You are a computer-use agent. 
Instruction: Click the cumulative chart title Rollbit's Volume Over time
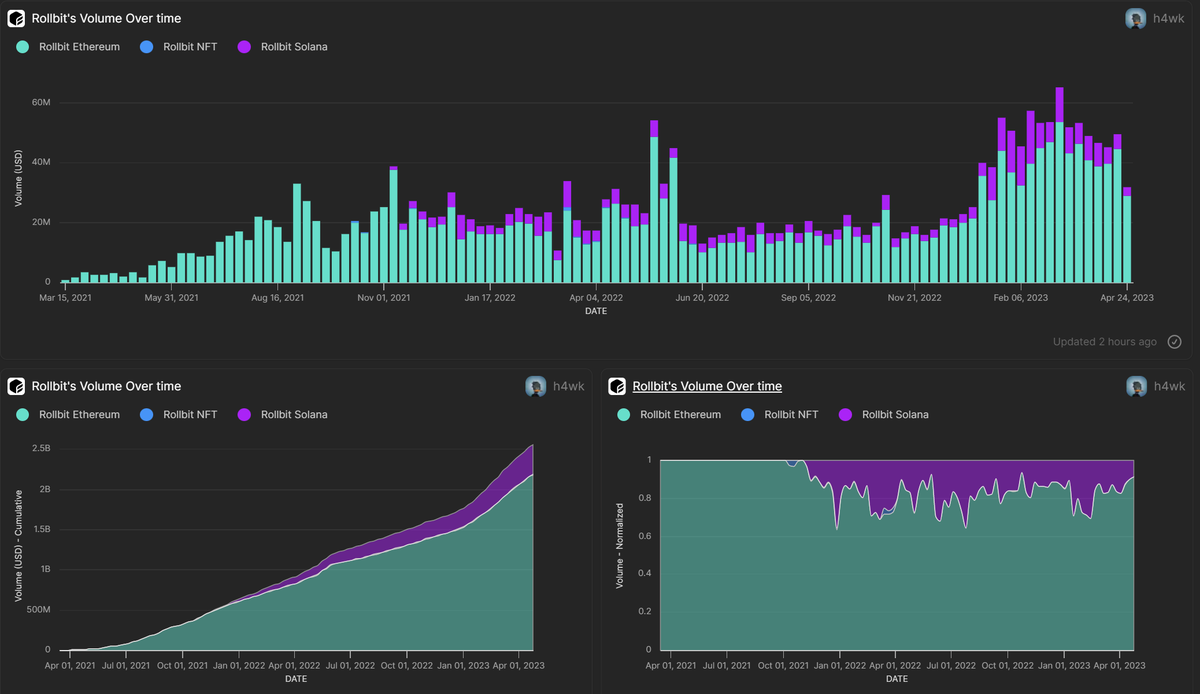coord(106,386)
